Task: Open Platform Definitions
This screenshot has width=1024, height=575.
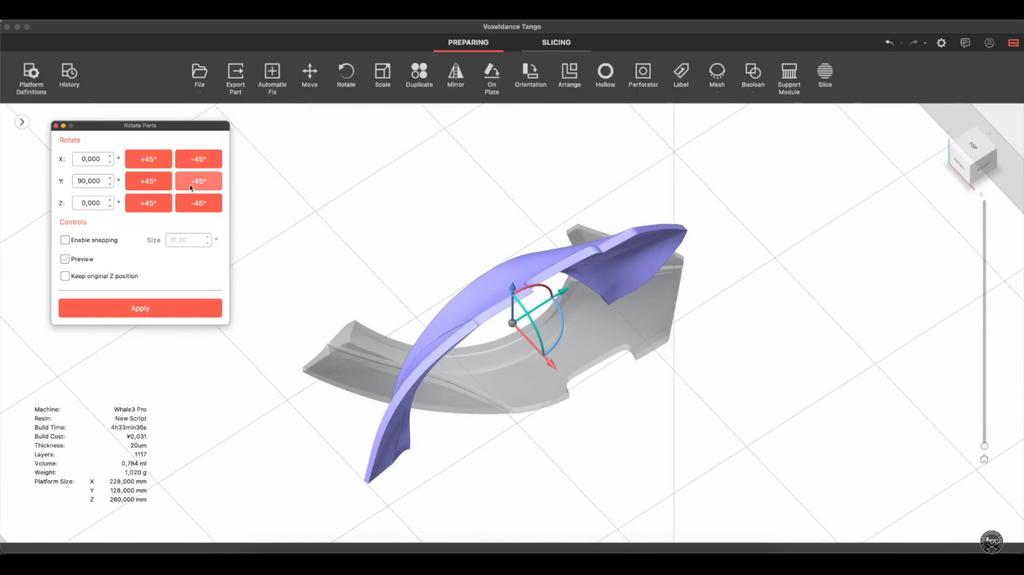Action: click(31, 78)
